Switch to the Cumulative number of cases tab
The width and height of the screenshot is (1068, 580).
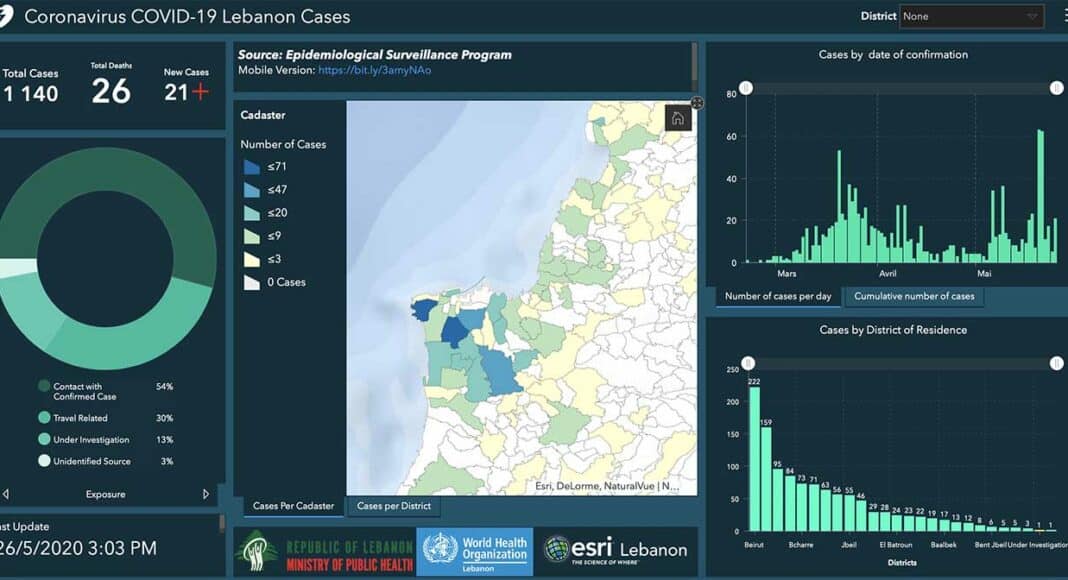[914, 296]
